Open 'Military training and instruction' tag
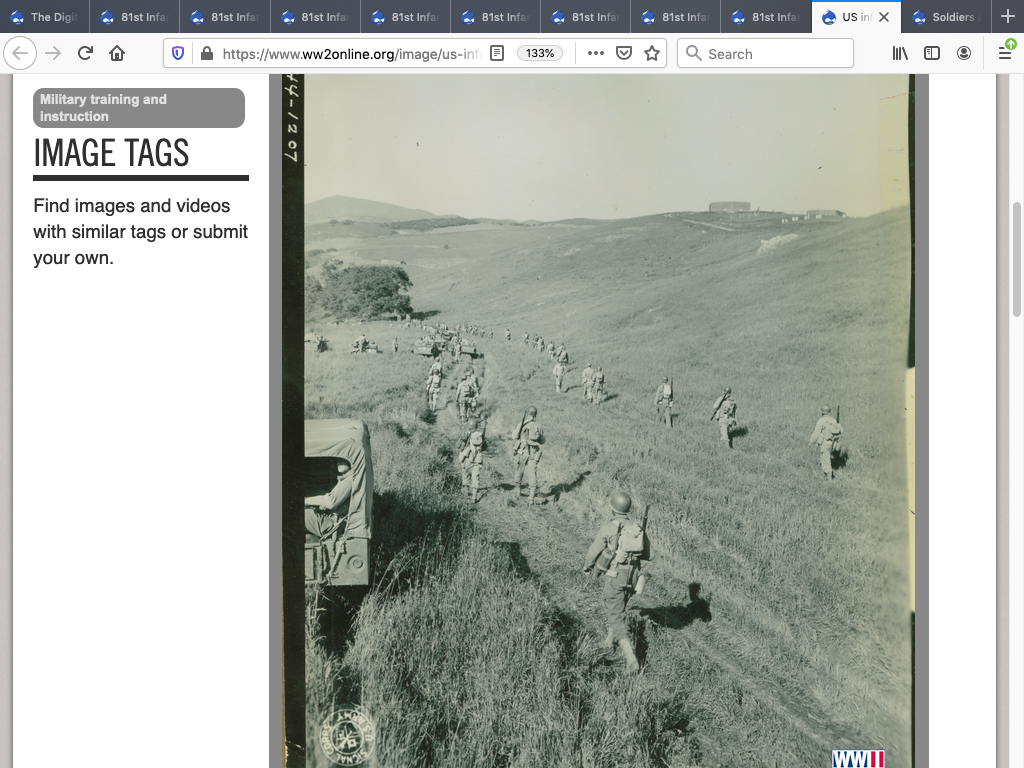The height and width of the screenshot is (768, 1024). [139, 108]
